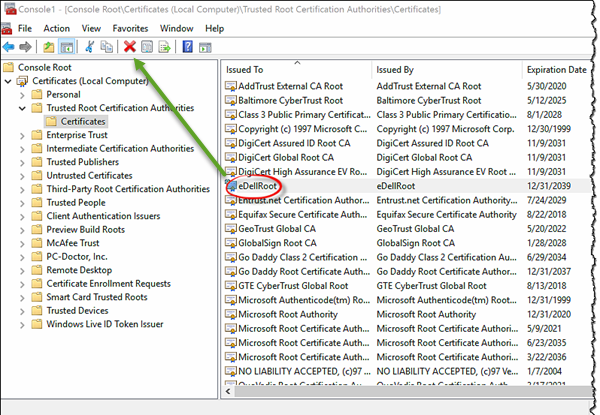Click the Baltimore CyberTrust Root certificate icon
The height and width of the screenshot is (415, 600).
click(231, 101)
